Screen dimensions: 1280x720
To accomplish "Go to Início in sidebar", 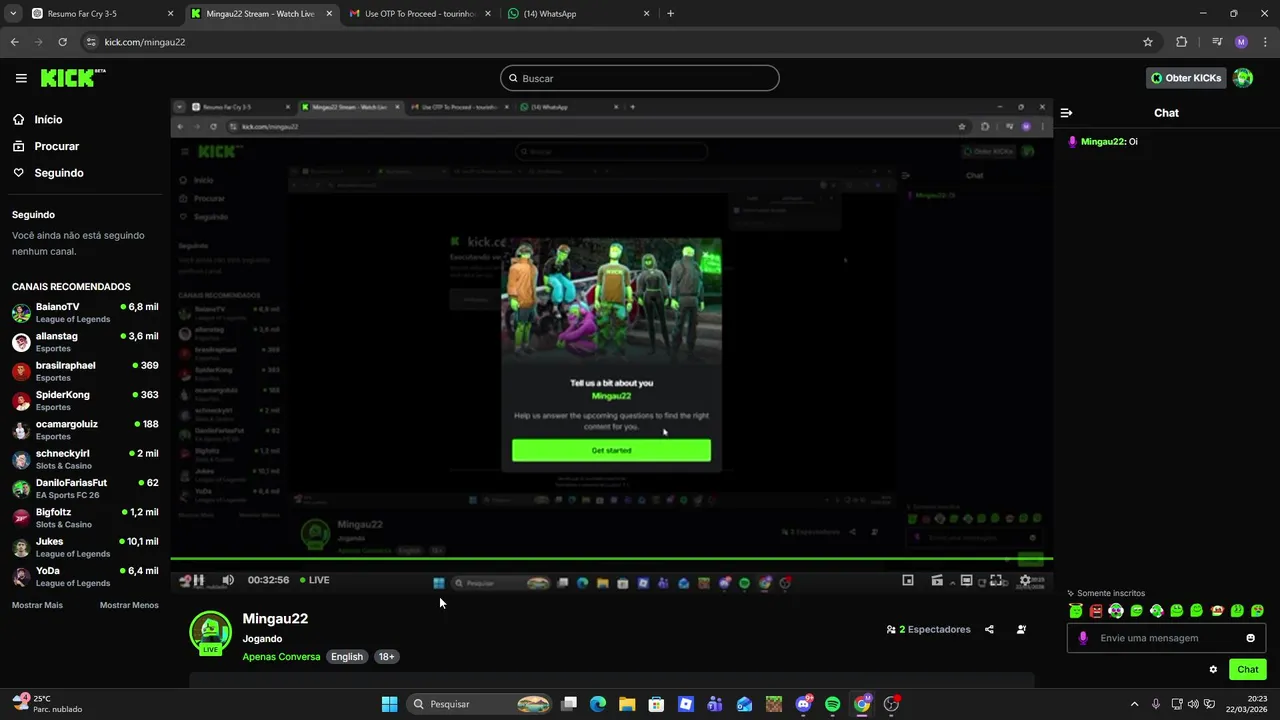I will (48, 119).
